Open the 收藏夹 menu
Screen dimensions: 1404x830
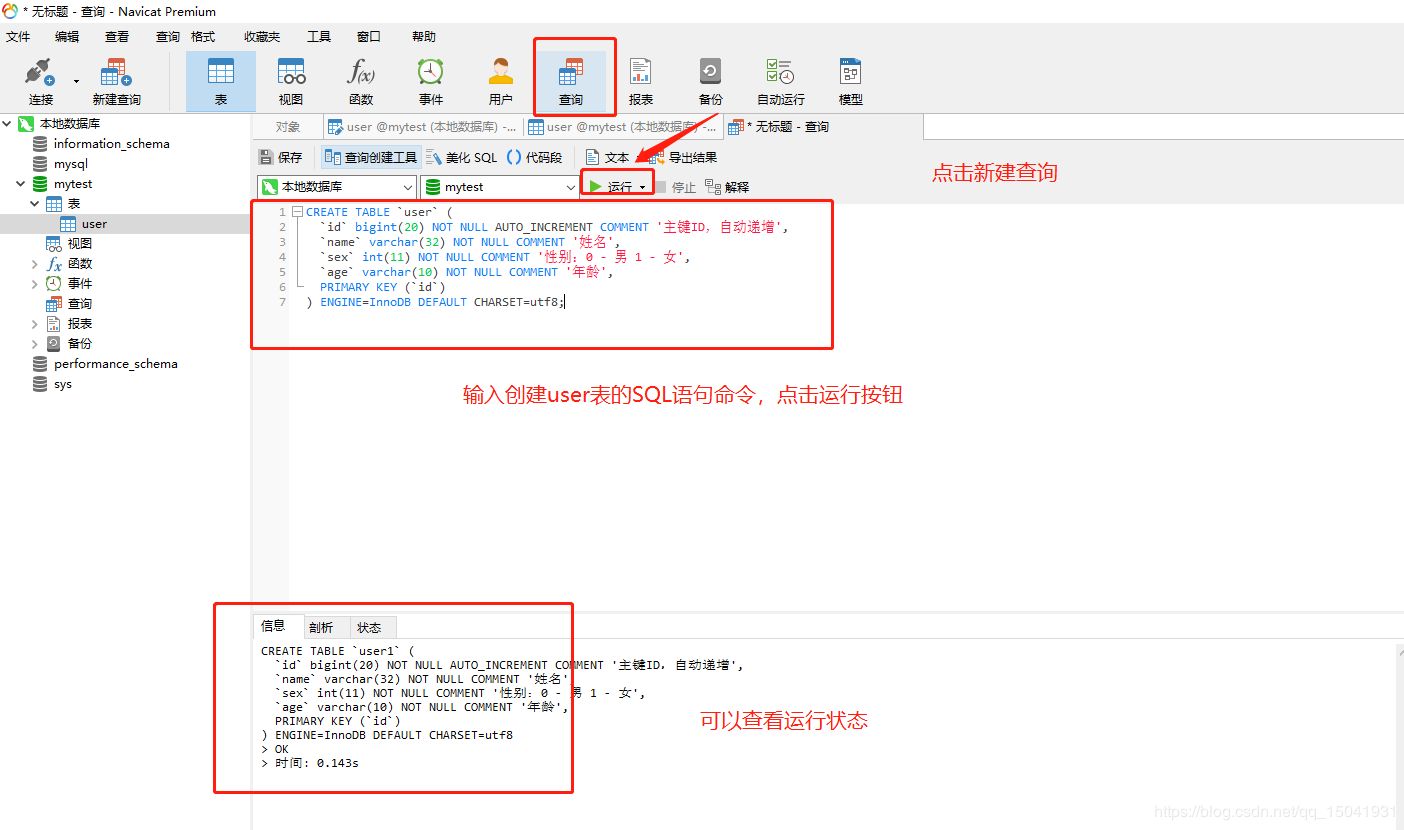(260, 37)
